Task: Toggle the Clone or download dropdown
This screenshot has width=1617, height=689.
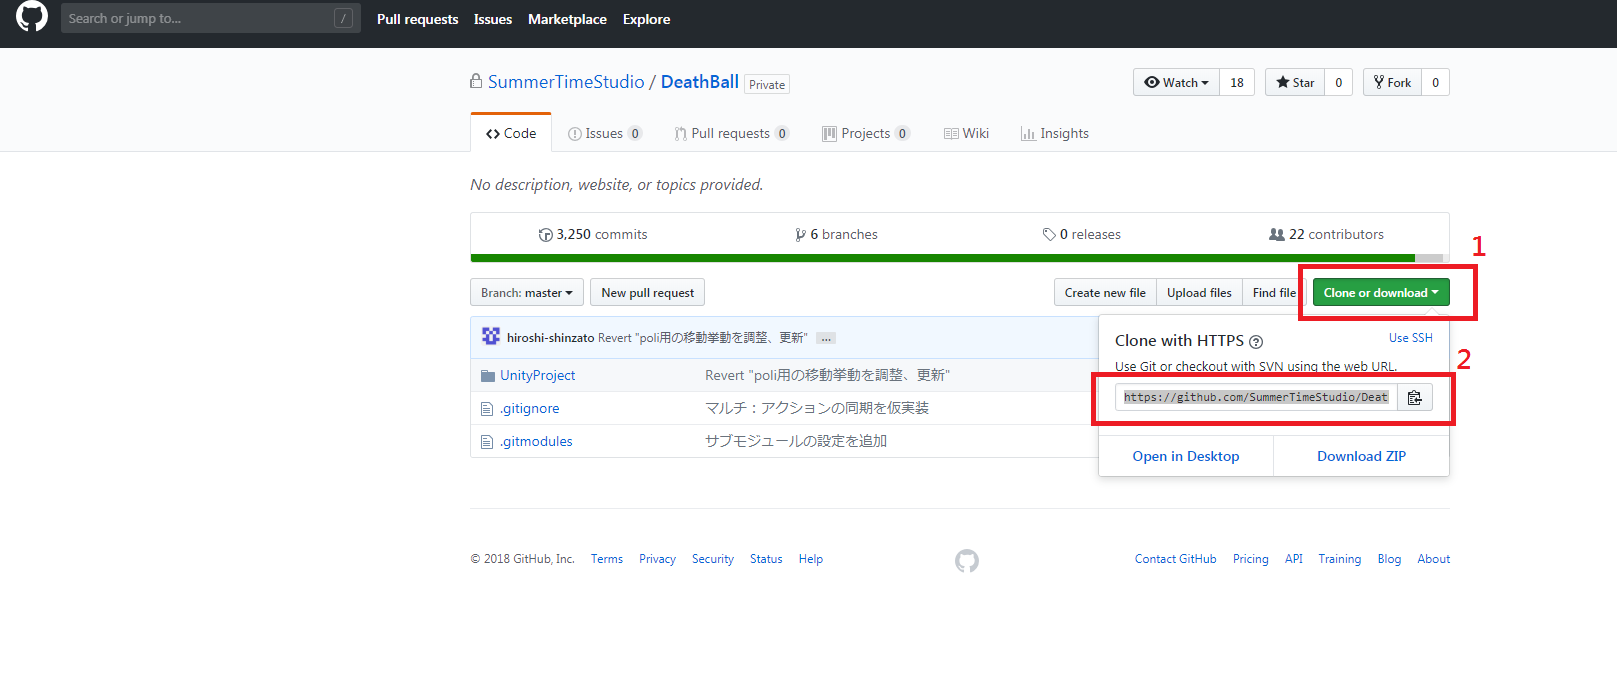Action: (1381, 292)
